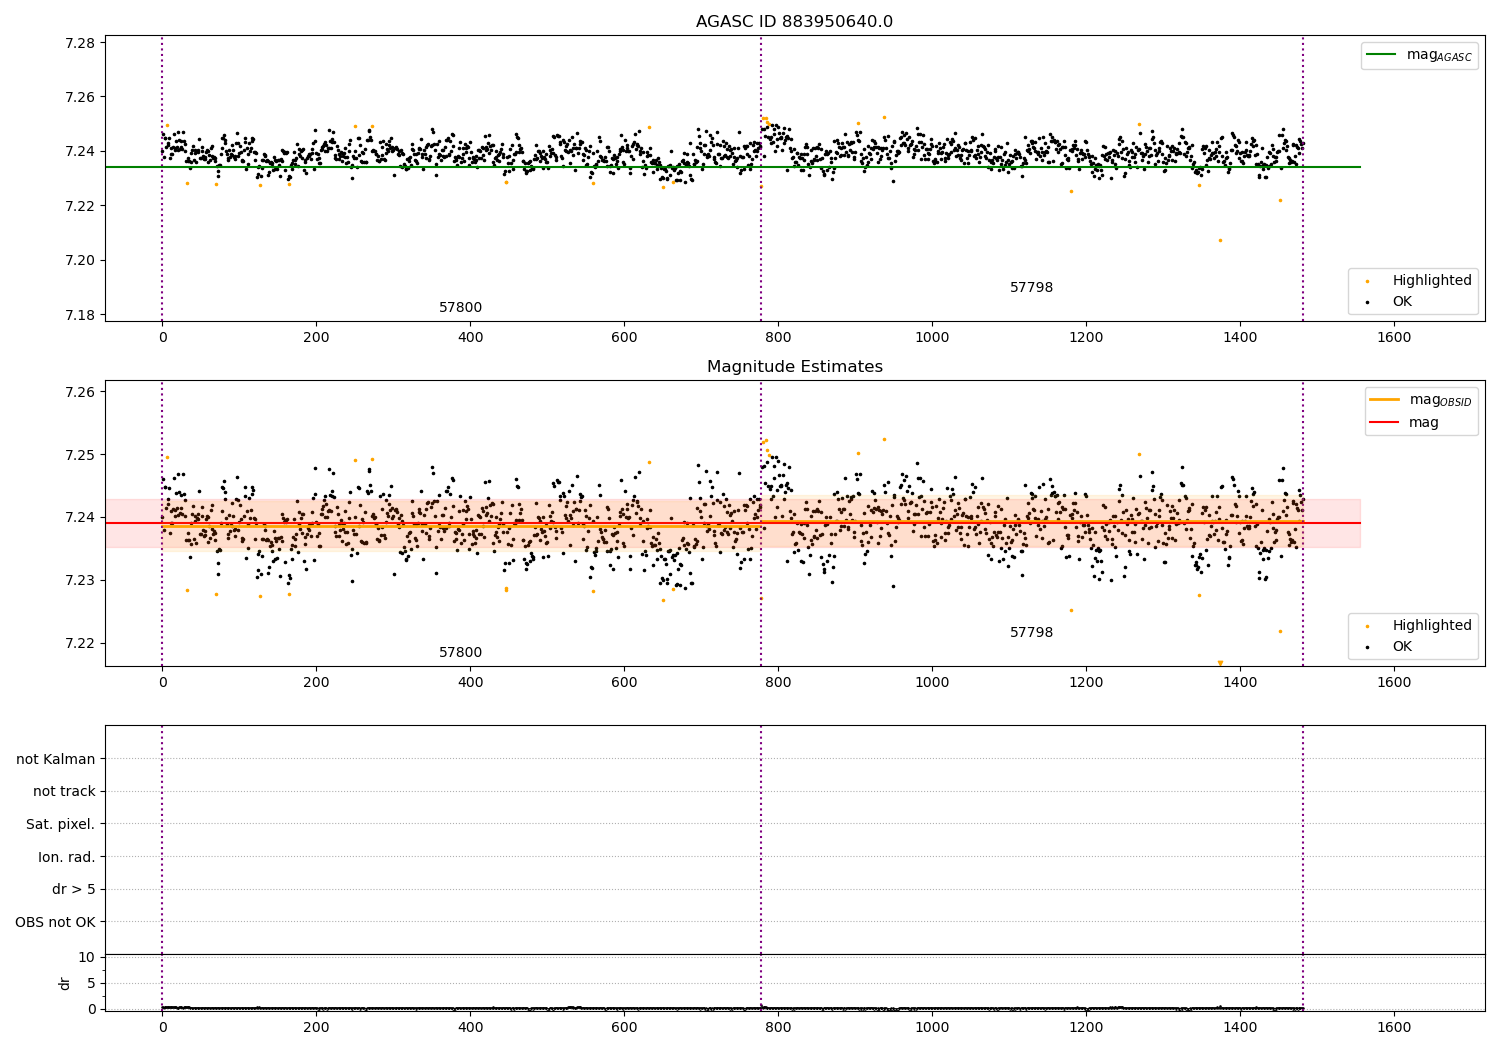Click the OBS not OK axis label
The image size is (1500, 1050).
56,923
